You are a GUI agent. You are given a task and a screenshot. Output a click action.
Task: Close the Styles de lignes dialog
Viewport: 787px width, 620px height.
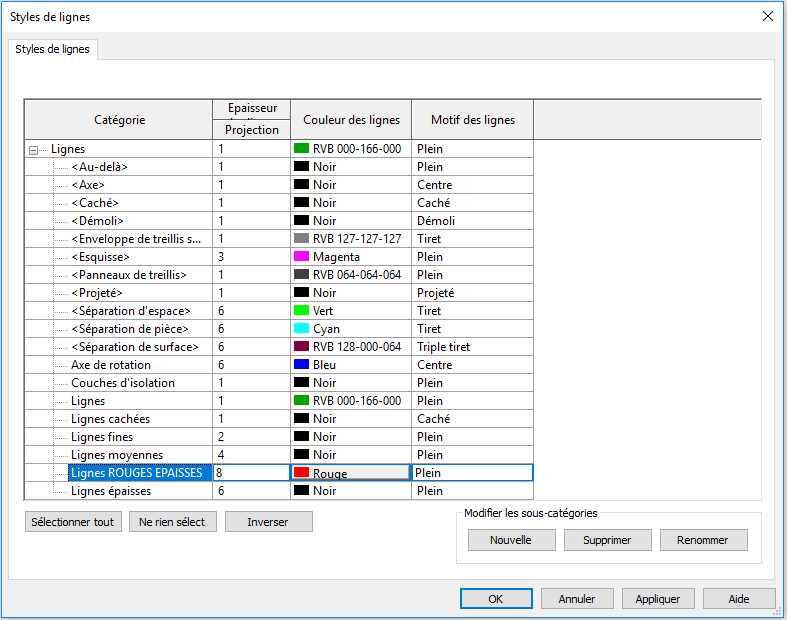click(768, 16)
